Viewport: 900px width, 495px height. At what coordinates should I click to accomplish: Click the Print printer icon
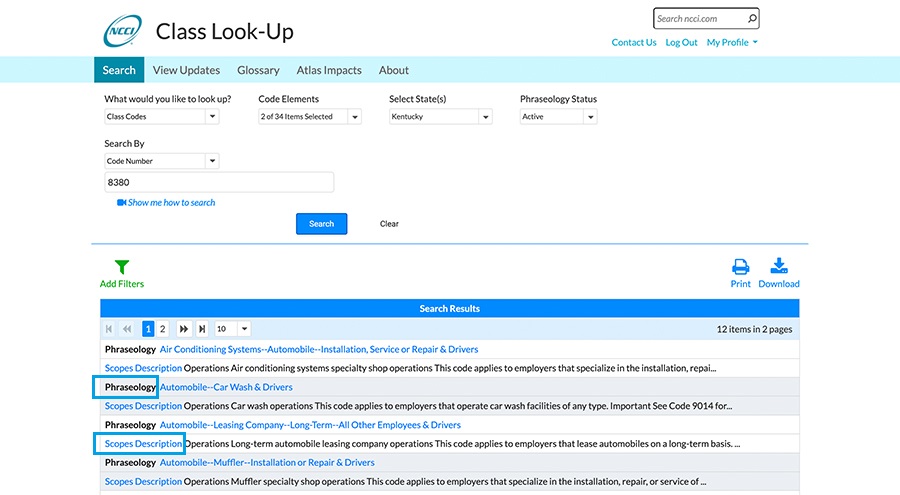(740, 266)
